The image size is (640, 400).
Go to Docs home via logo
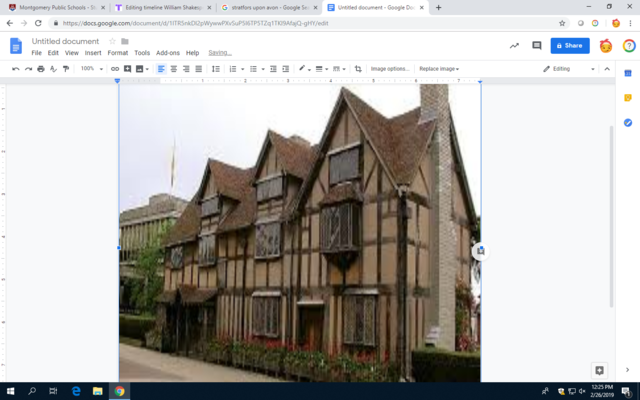16,46
